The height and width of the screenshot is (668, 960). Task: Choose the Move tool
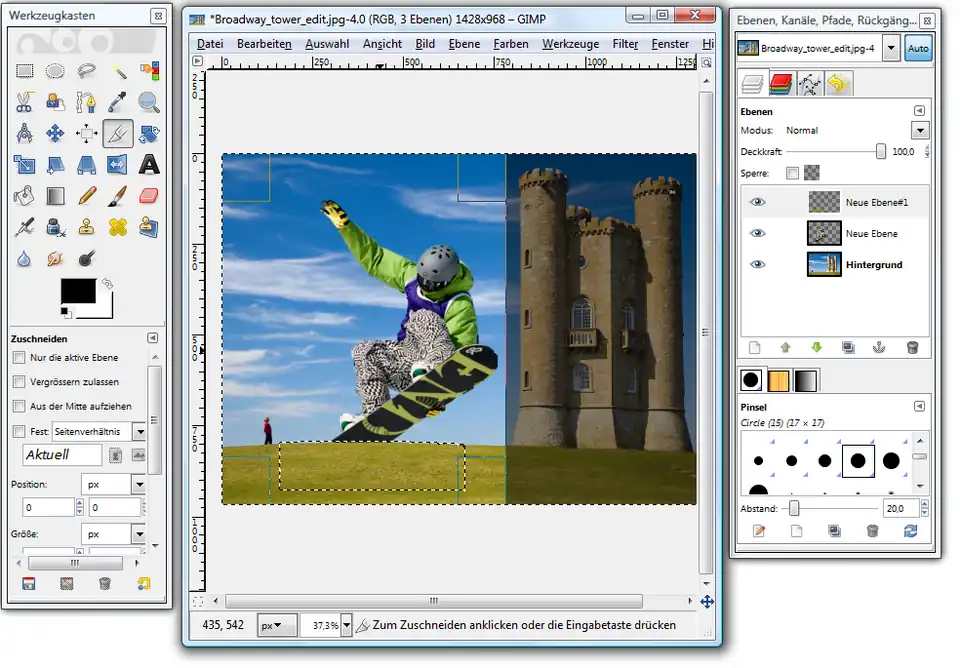(x=56, y=133)
